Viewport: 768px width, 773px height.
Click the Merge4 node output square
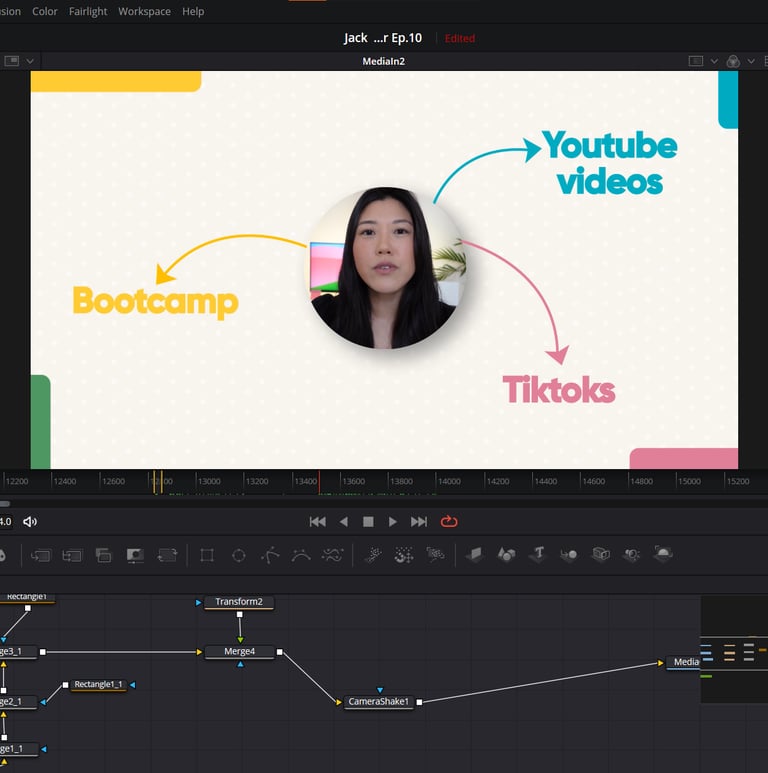(279, 652)
